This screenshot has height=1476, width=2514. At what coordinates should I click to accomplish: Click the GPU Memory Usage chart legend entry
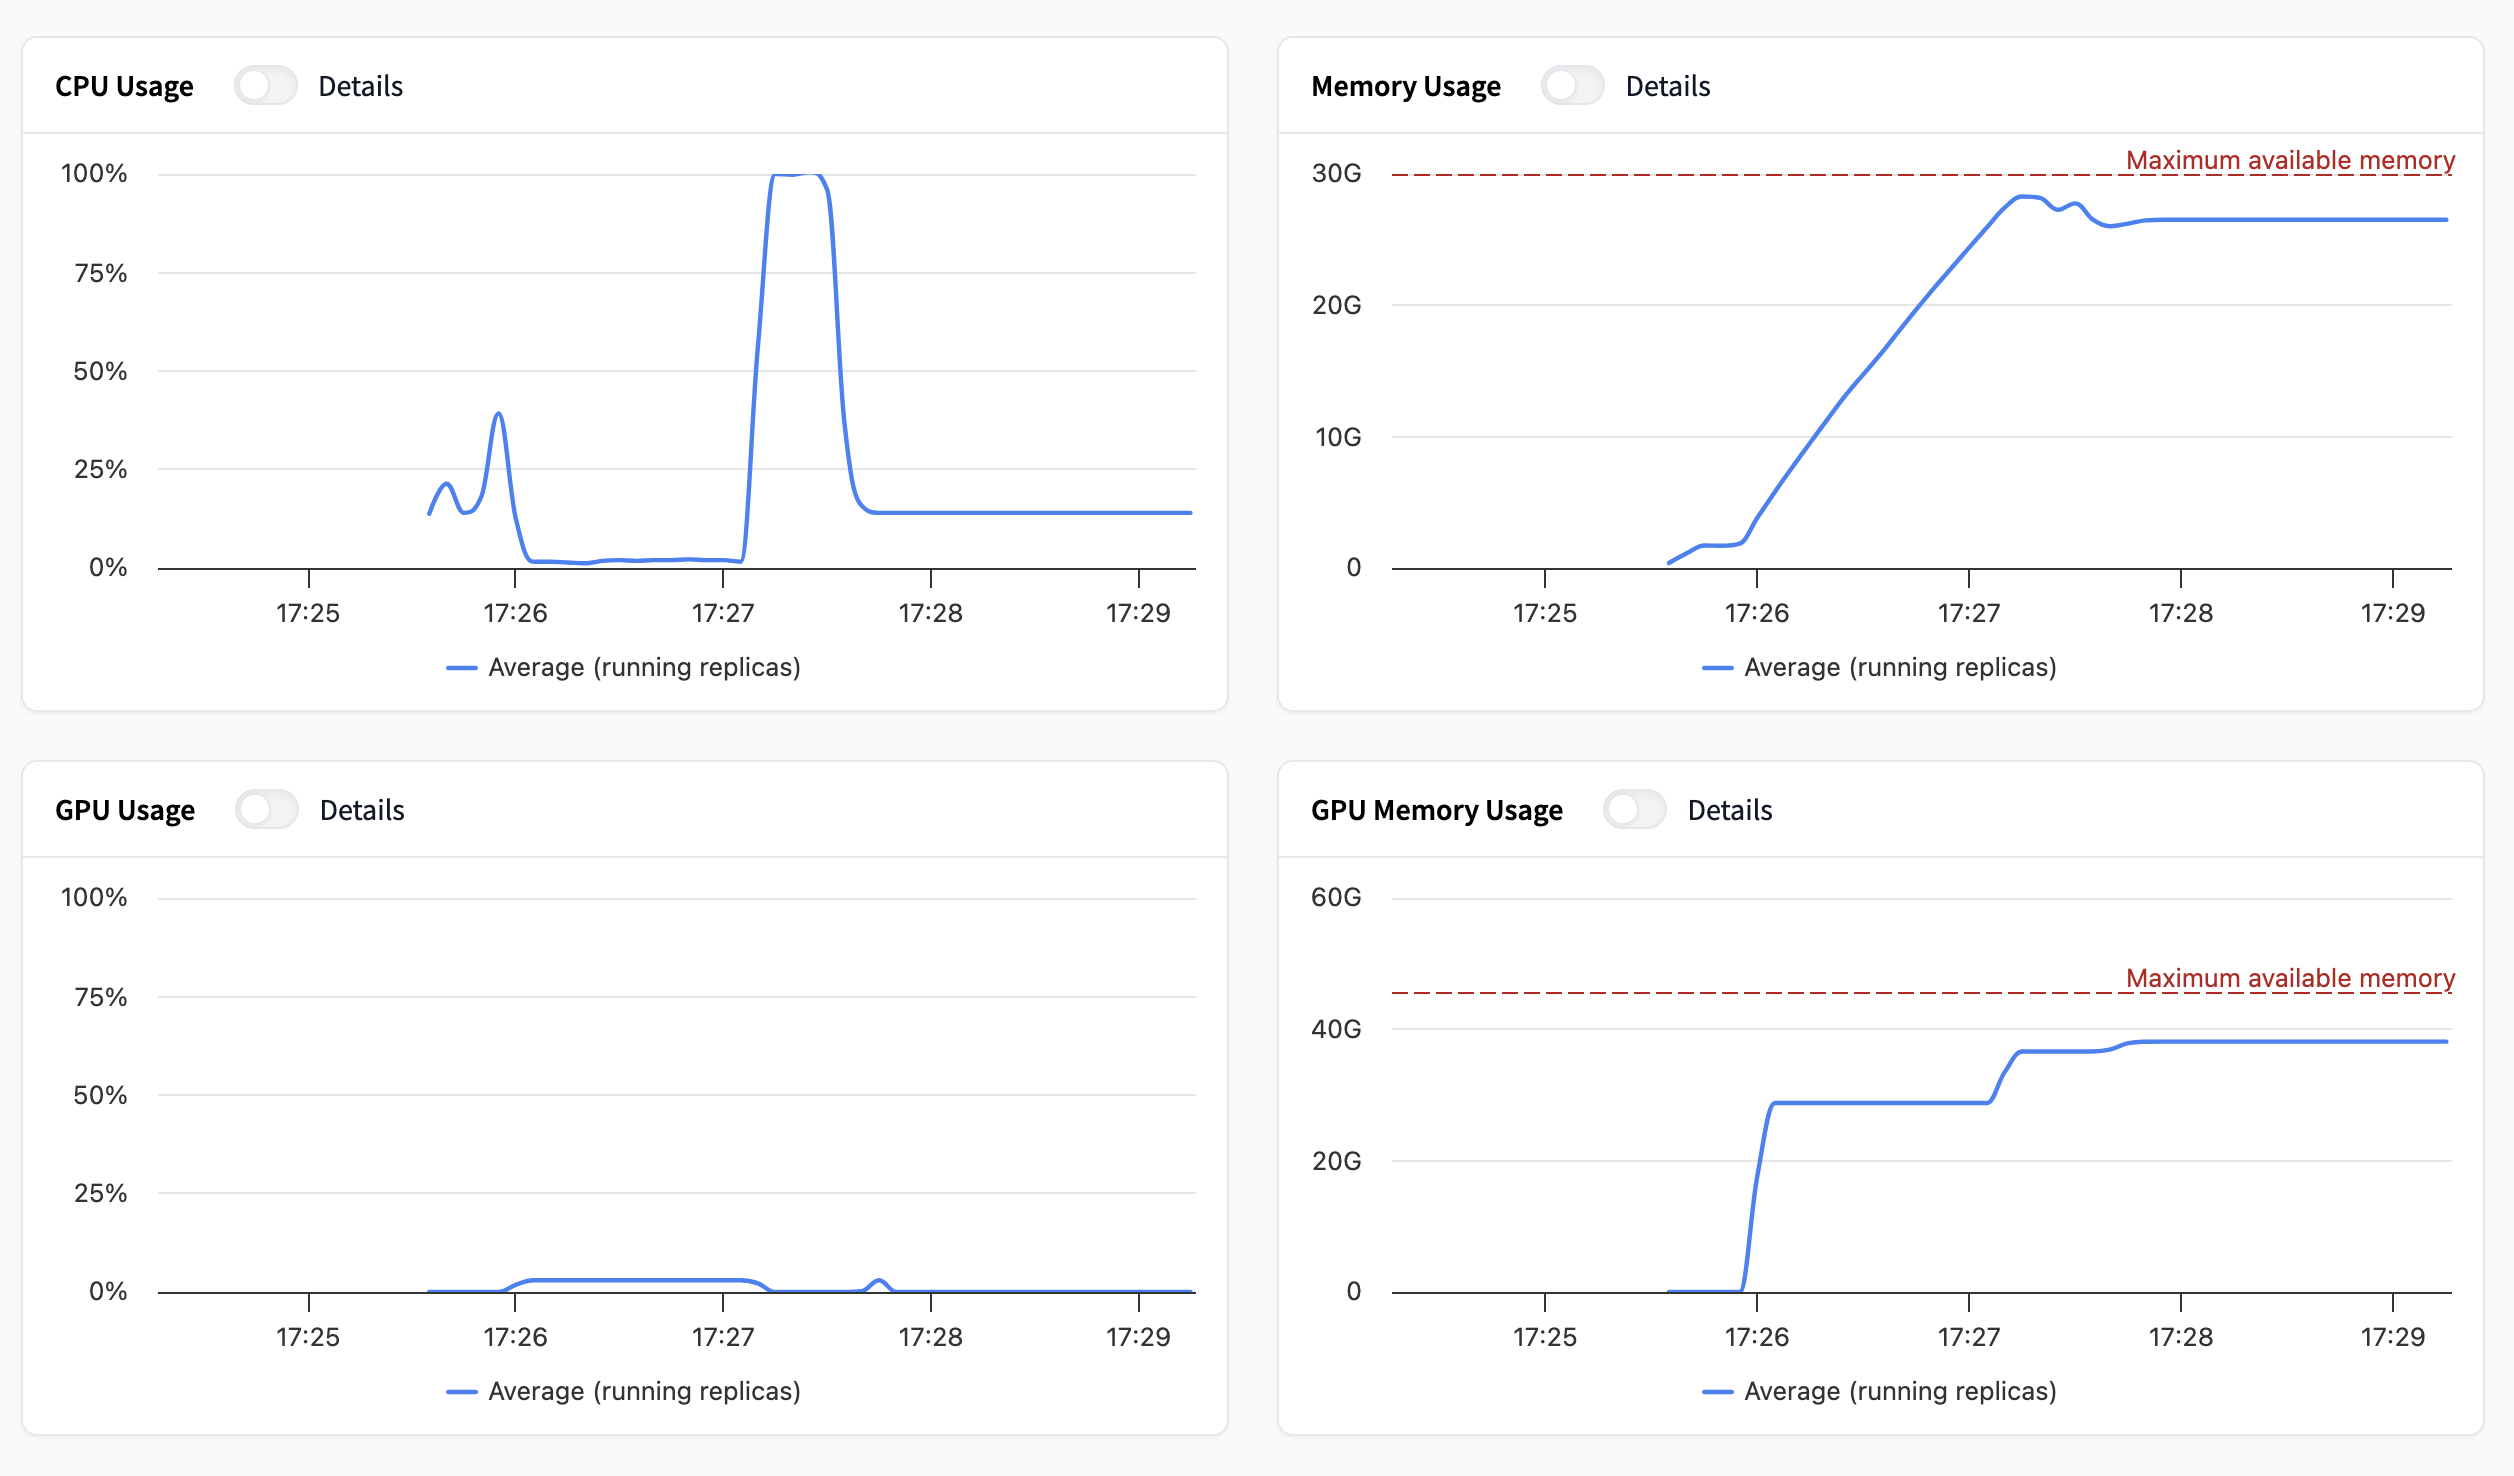(1900, 1391)
